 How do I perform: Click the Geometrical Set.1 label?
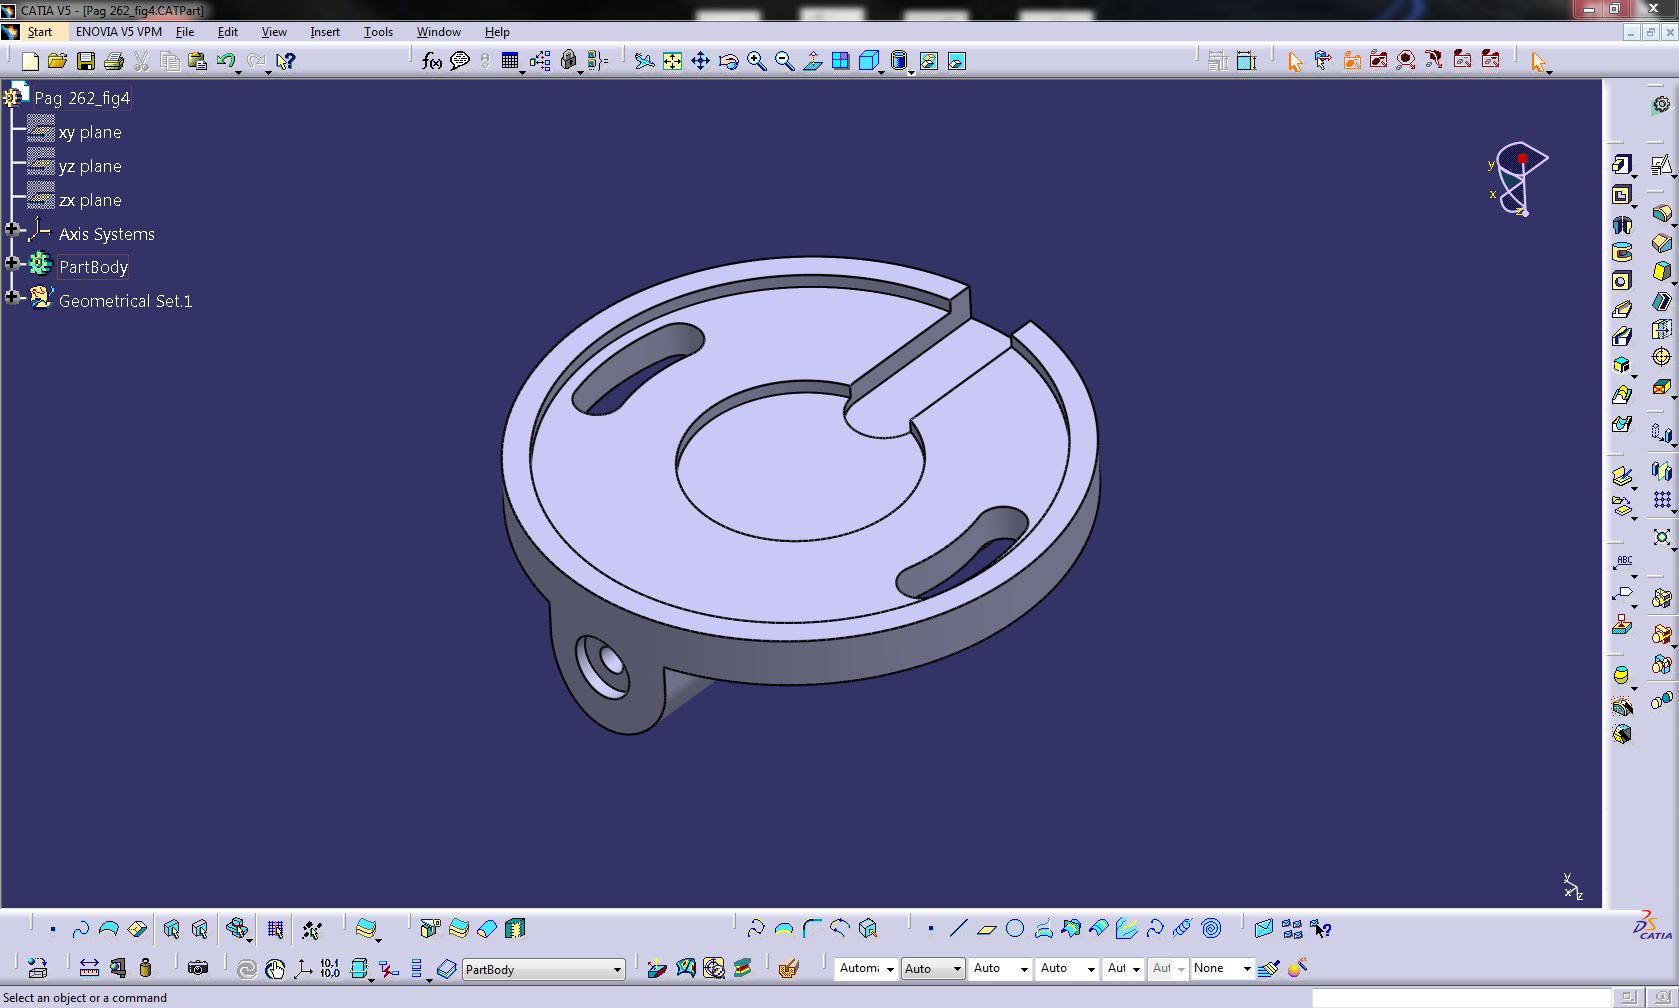[125, 301]
